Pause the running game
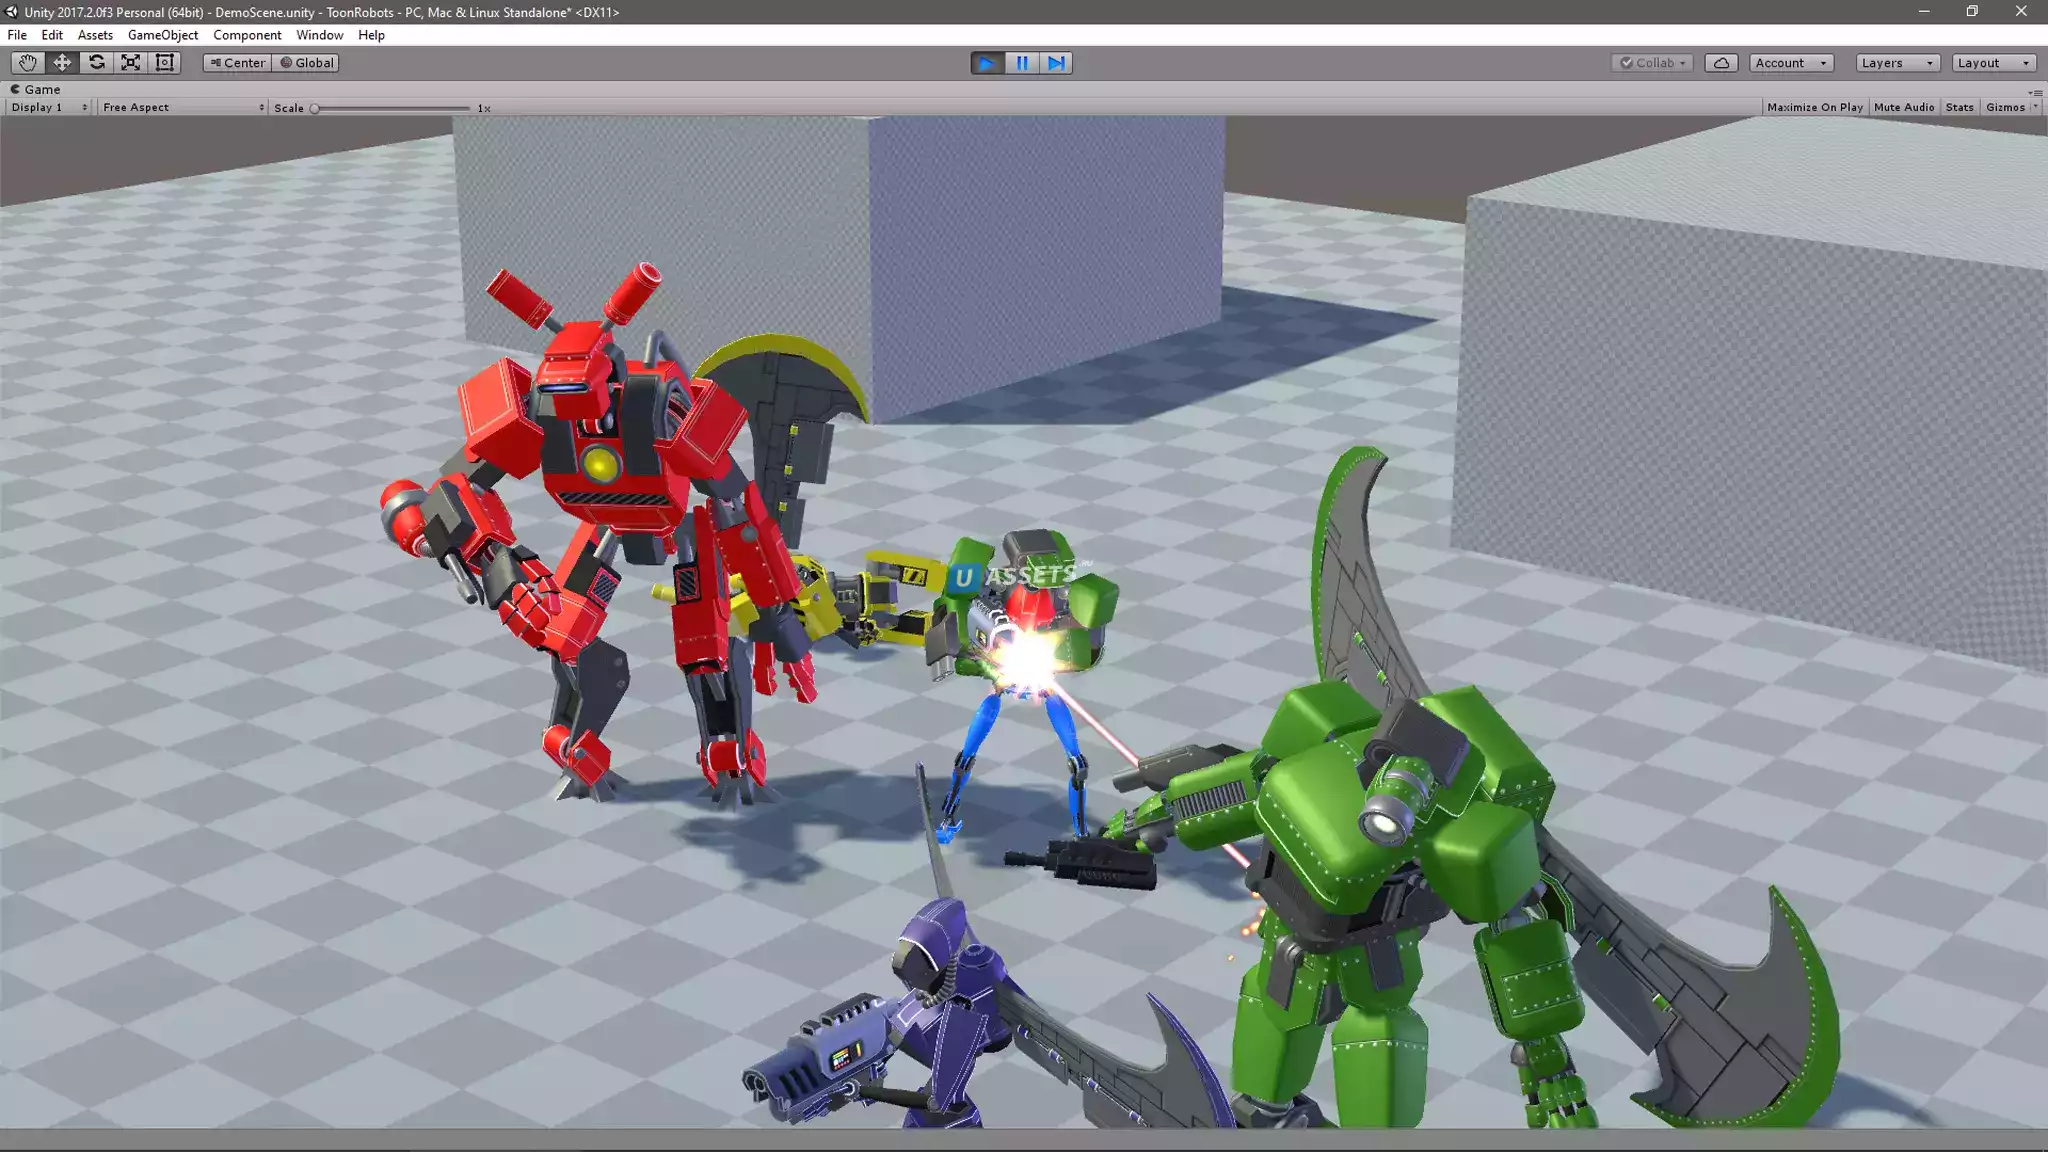 (x=1021, y=63)
